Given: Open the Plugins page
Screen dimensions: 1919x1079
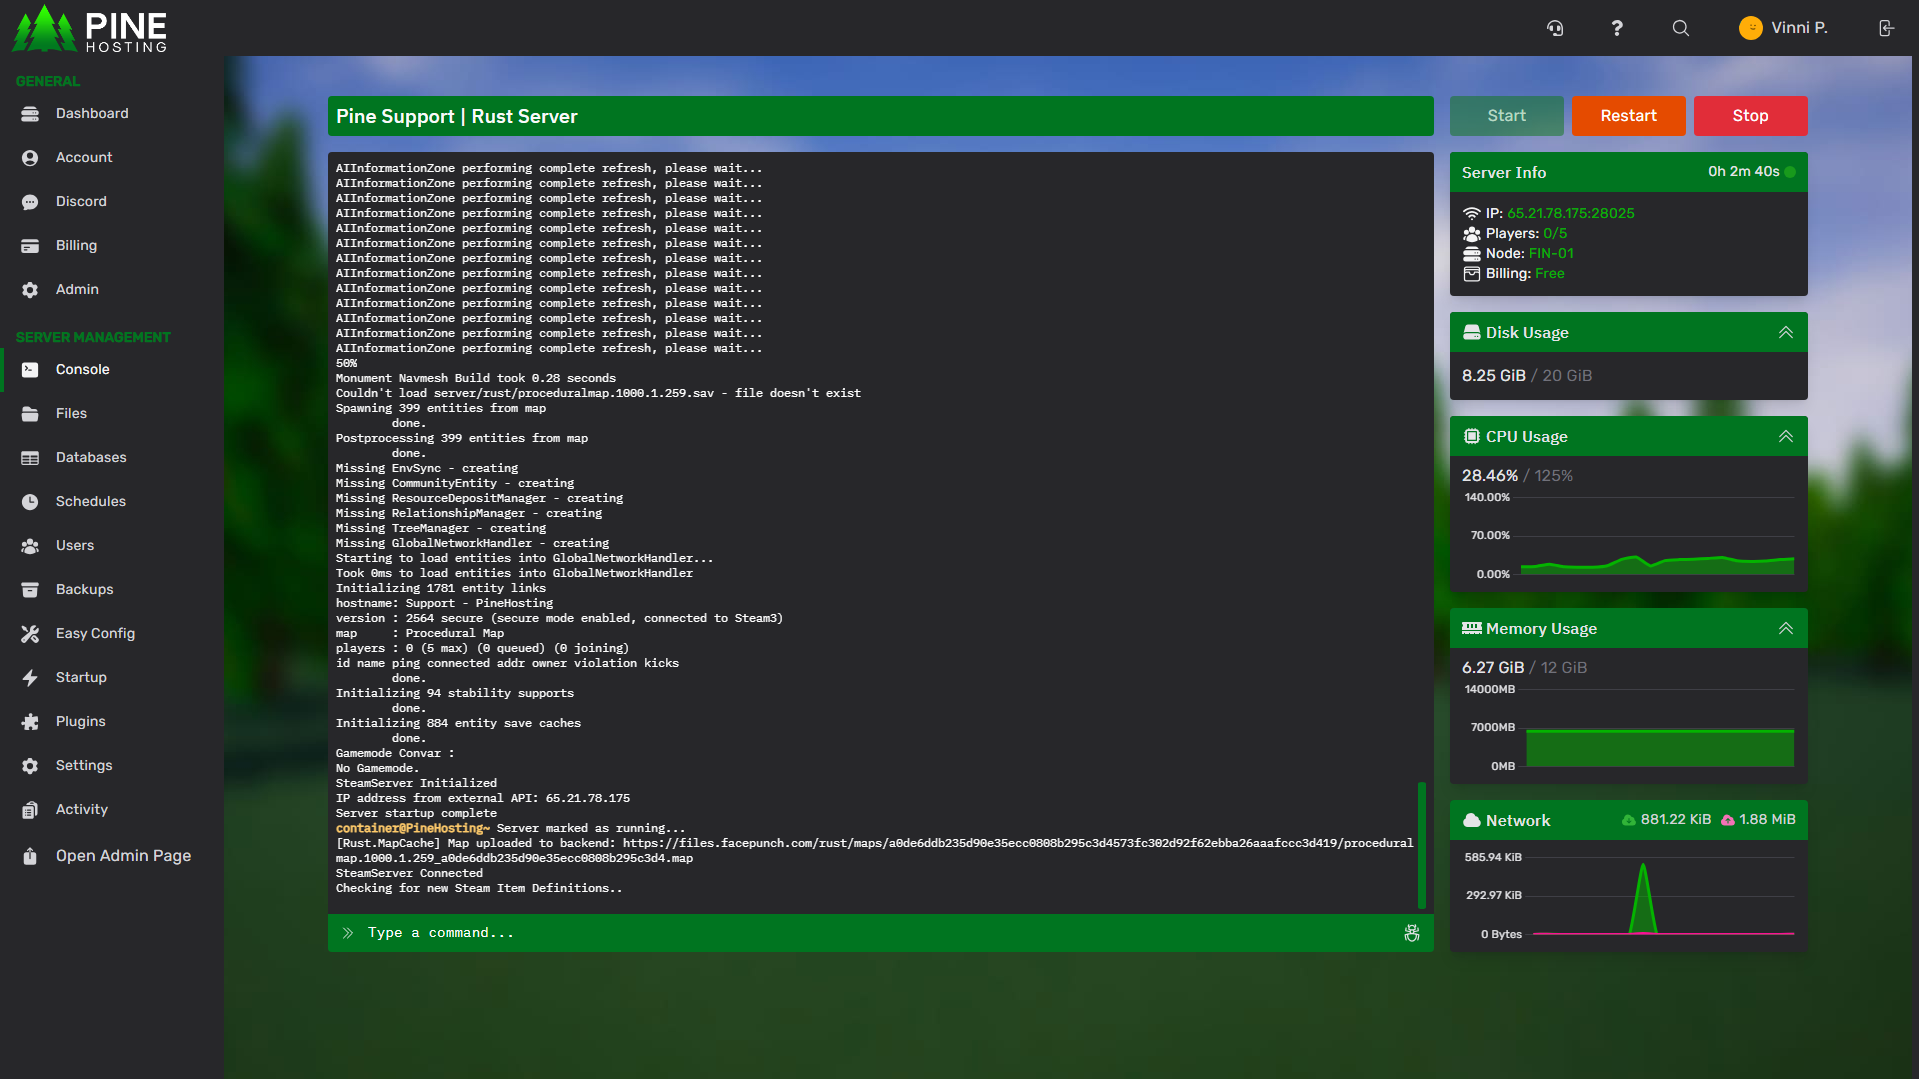Looking at the screenshot, I should (x=78, y=721).
